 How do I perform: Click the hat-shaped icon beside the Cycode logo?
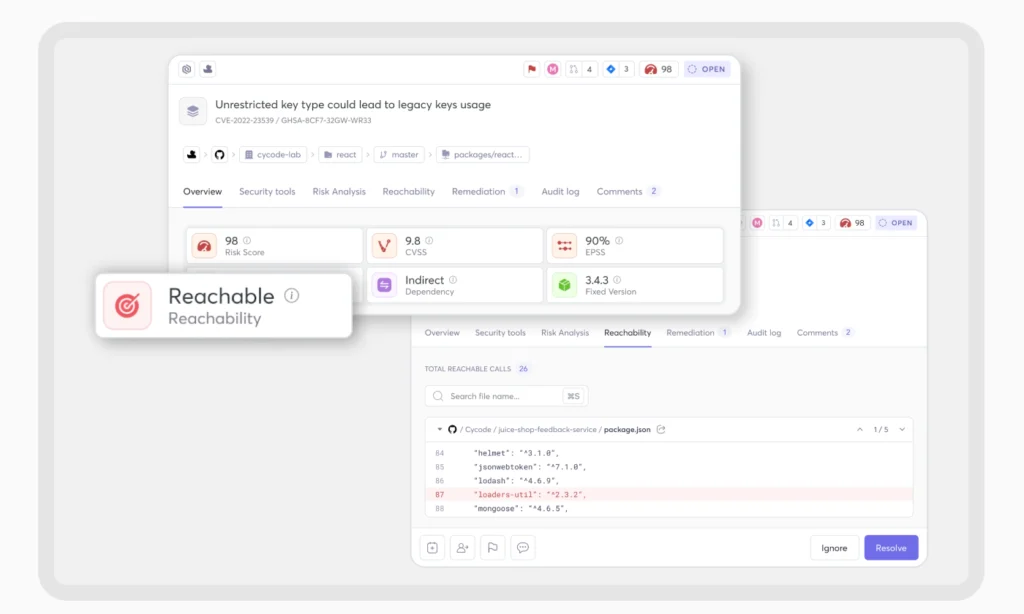(208, 69)
